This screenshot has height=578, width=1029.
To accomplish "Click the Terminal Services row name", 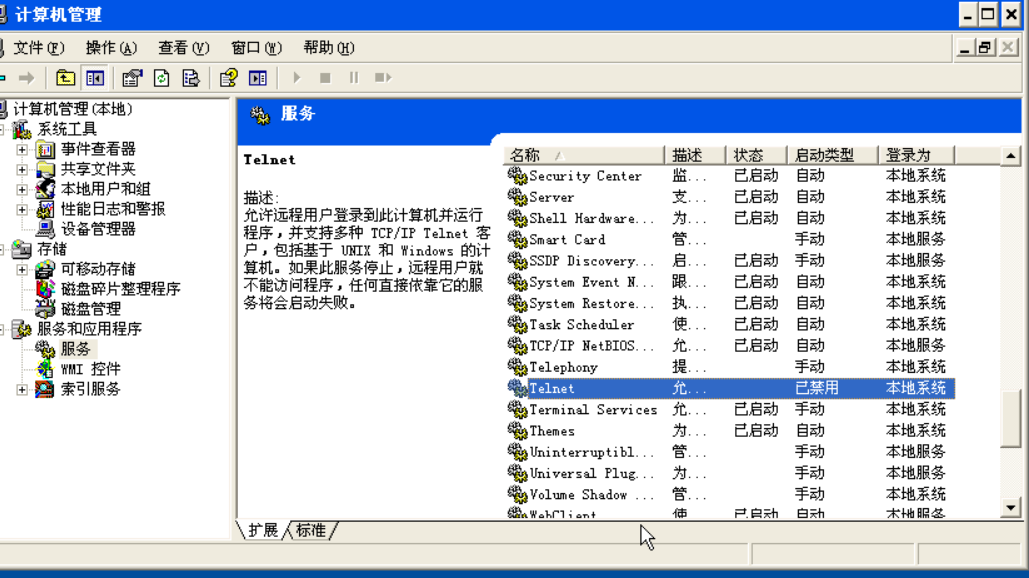I will (x=593, y=410).
